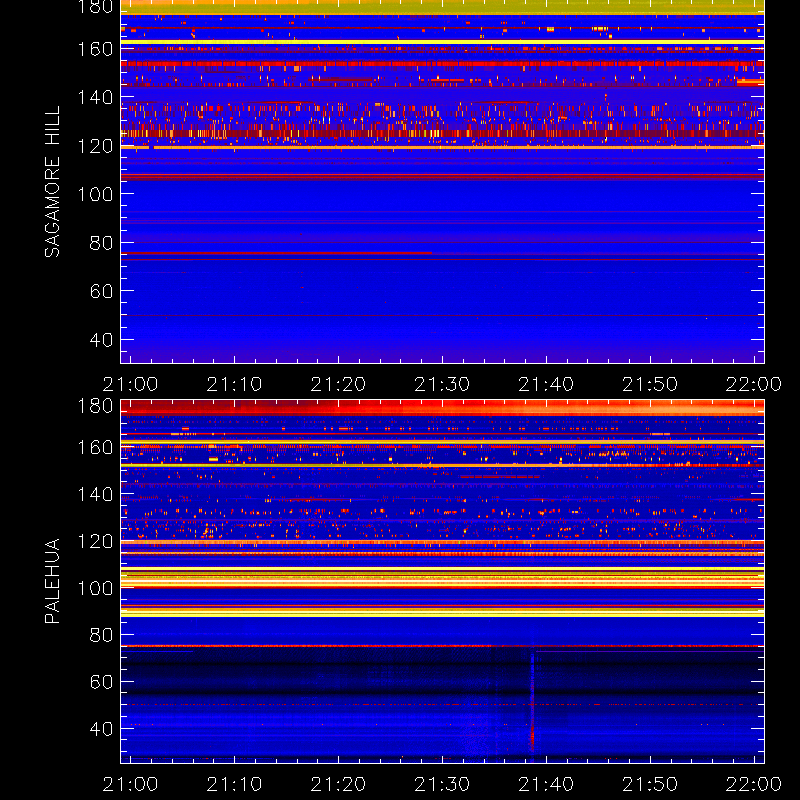Select 40 label on Palehua axis
The height and width of the screenshot is (800, 800).
pos(101,729)
